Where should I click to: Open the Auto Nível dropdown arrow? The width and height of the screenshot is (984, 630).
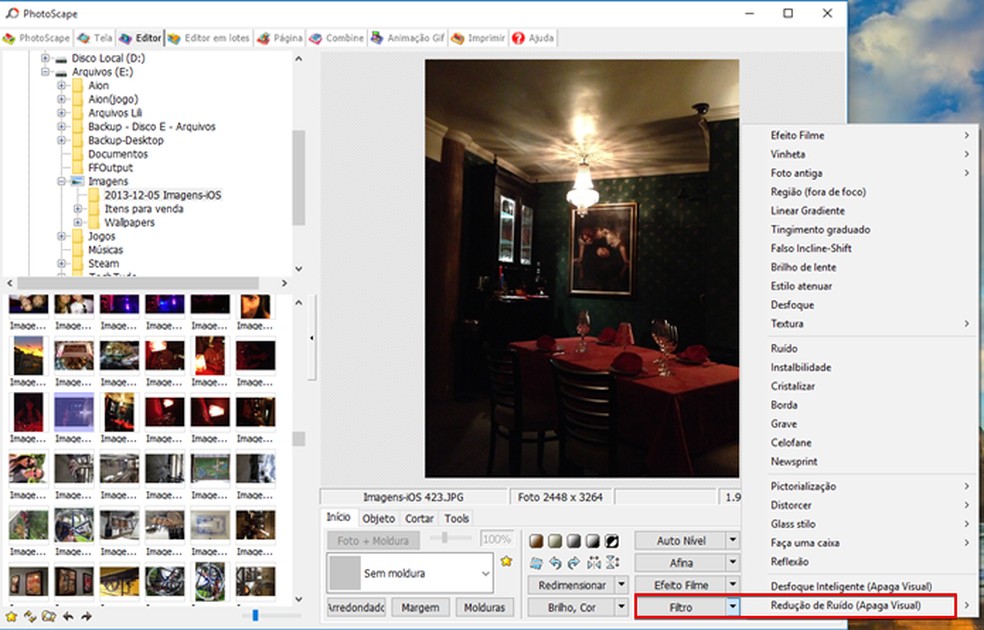(x=732, y=540)
